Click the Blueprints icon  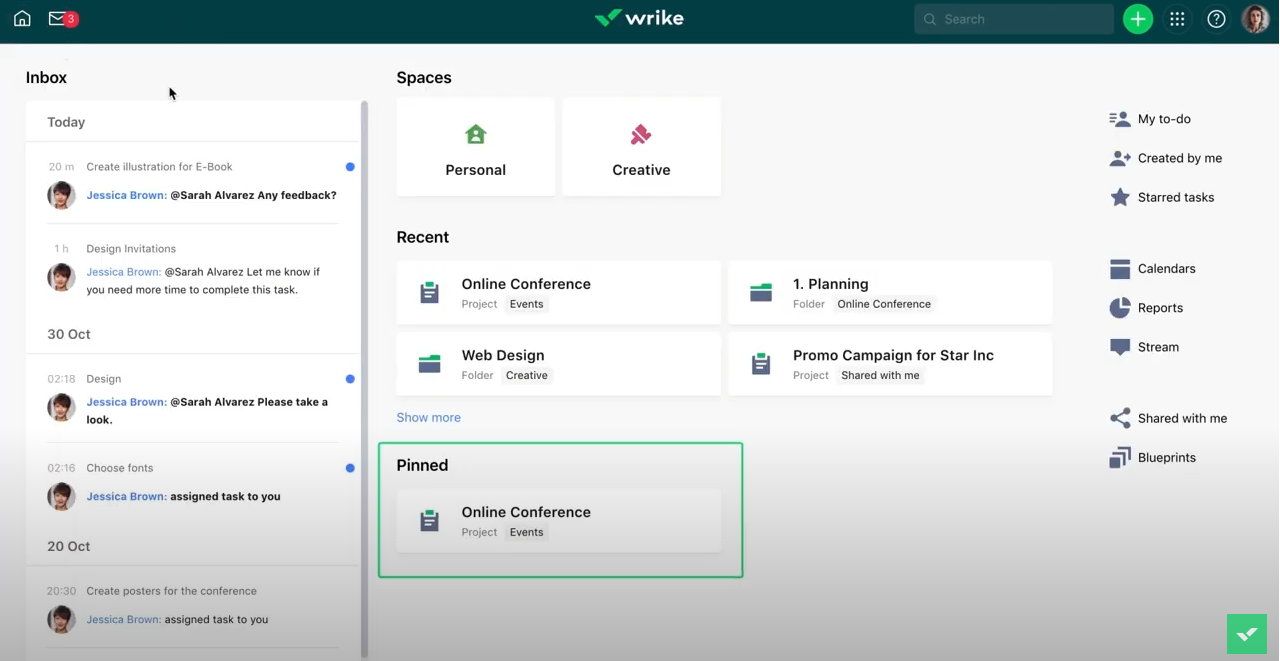click(1120, 458)
